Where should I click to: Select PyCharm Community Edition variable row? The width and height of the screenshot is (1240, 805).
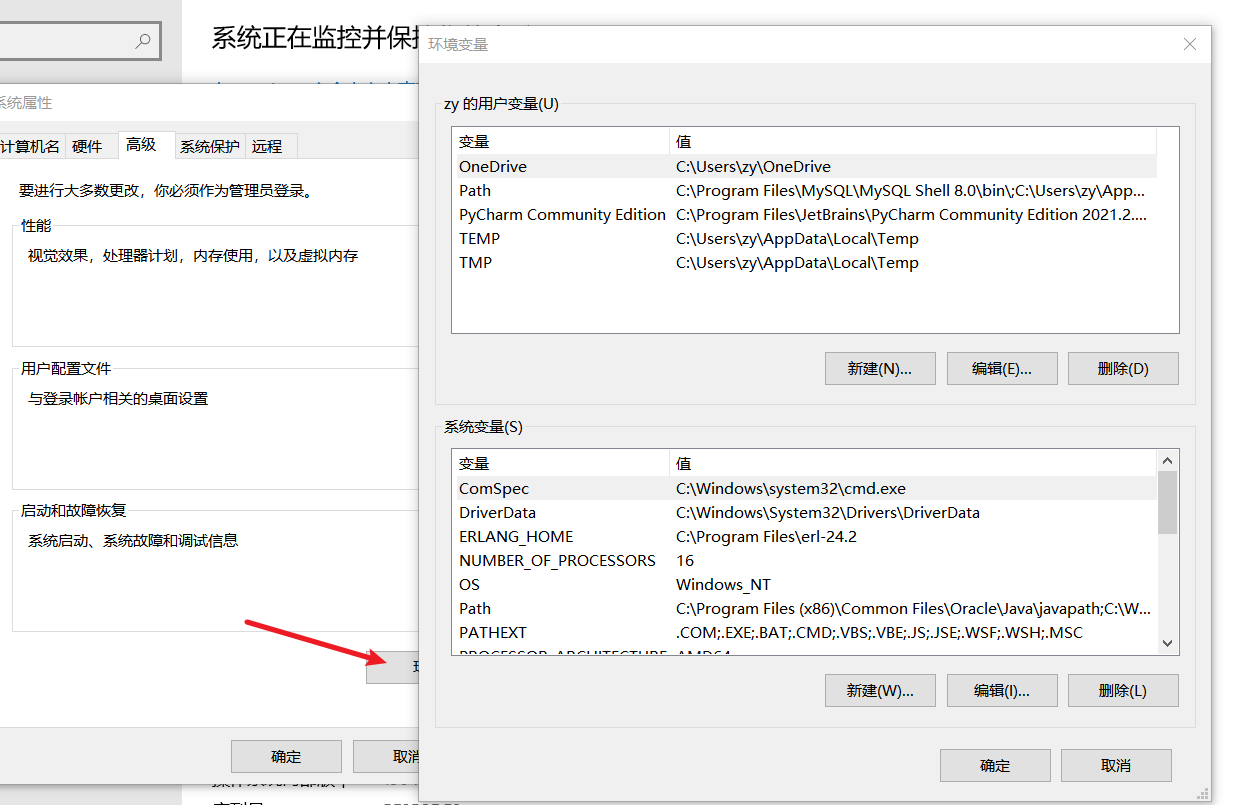click(804, 215)
